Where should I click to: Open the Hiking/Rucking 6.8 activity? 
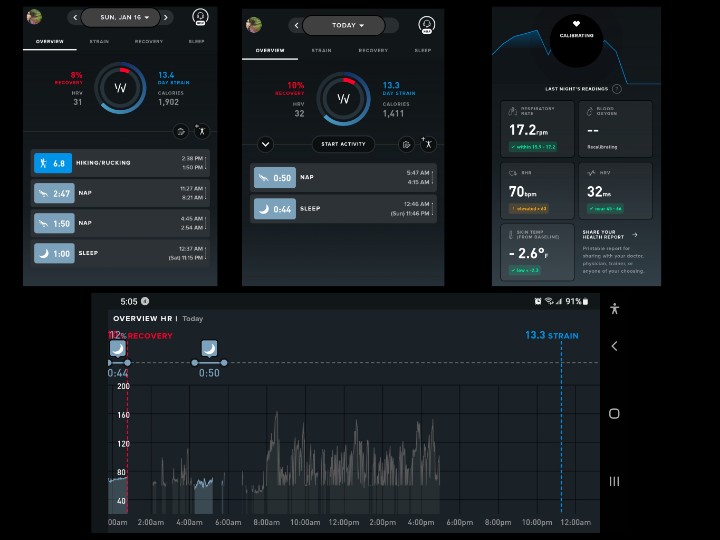click(x=120, y=163)
